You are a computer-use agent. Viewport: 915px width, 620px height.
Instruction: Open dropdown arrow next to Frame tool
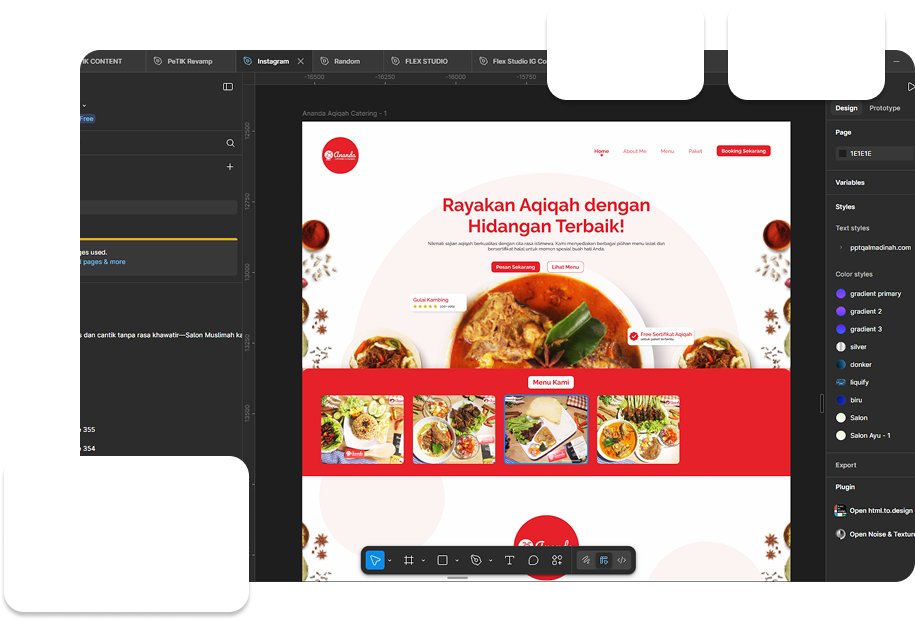click(x=423, y=561)
